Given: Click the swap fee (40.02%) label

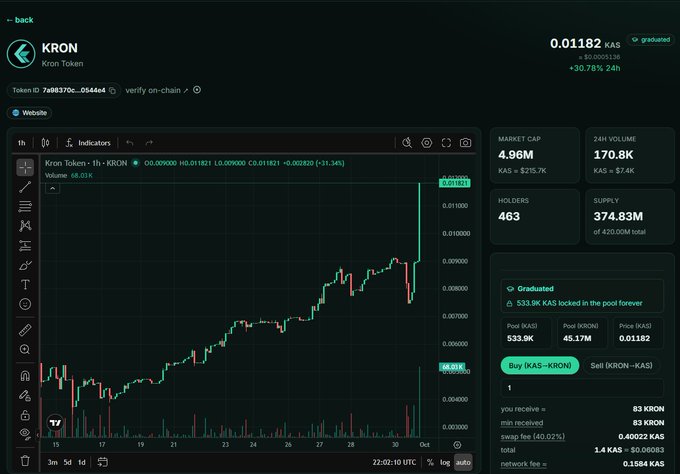Looking at the screenshot, I should pyautogui.click(x=533, y=437).
